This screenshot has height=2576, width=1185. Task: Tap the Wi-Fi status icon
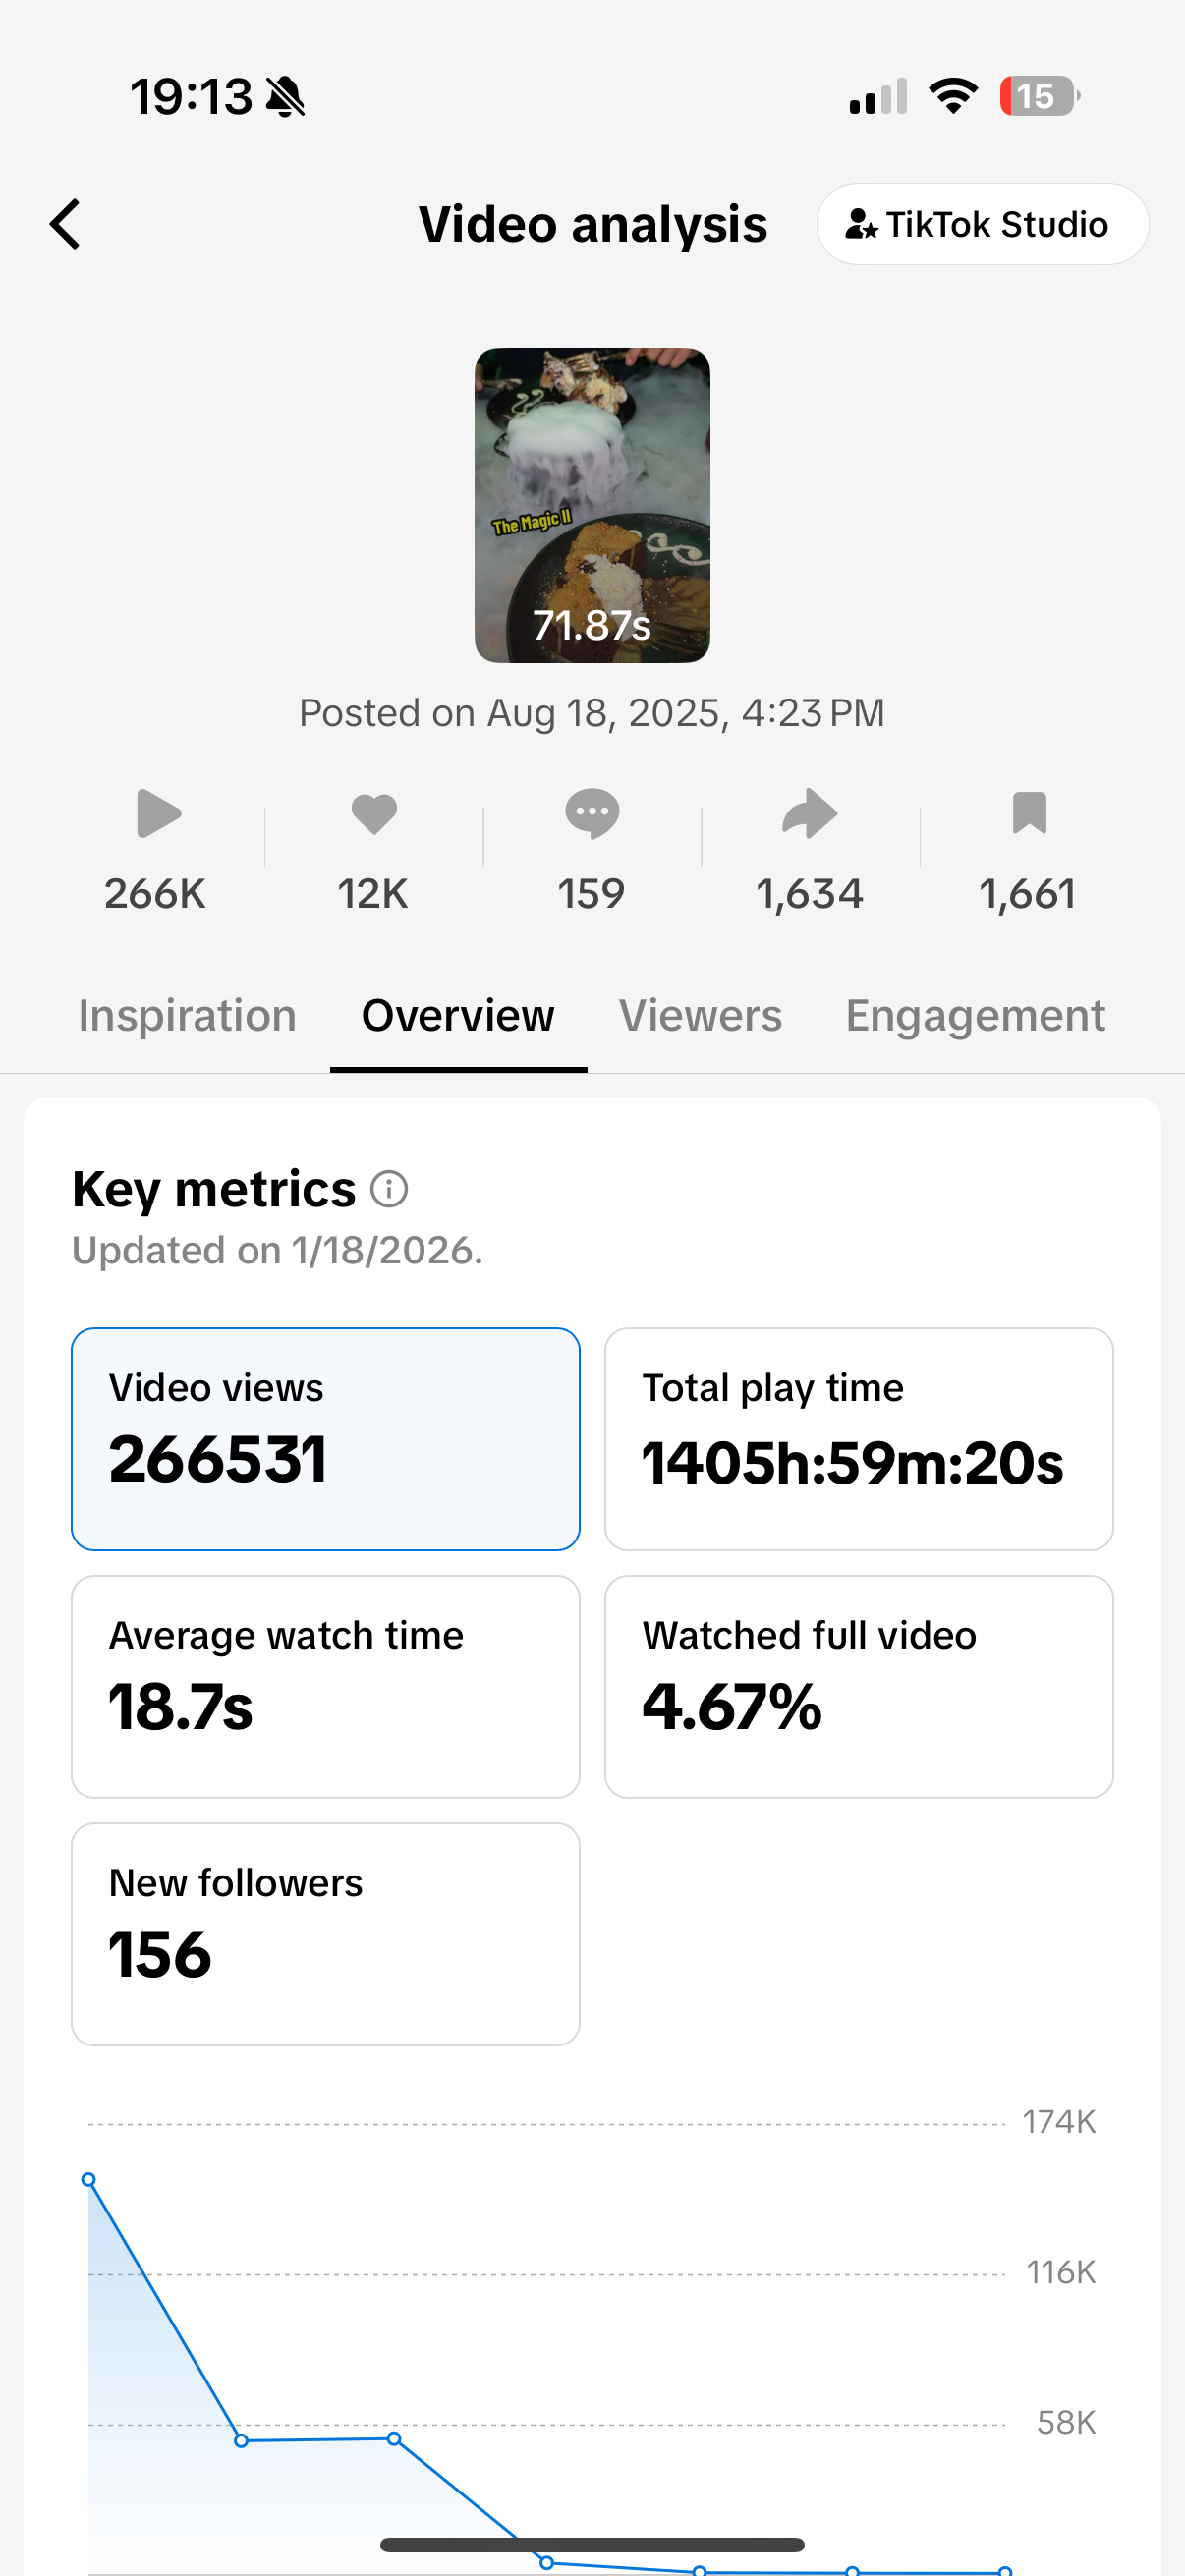(953, 96)
